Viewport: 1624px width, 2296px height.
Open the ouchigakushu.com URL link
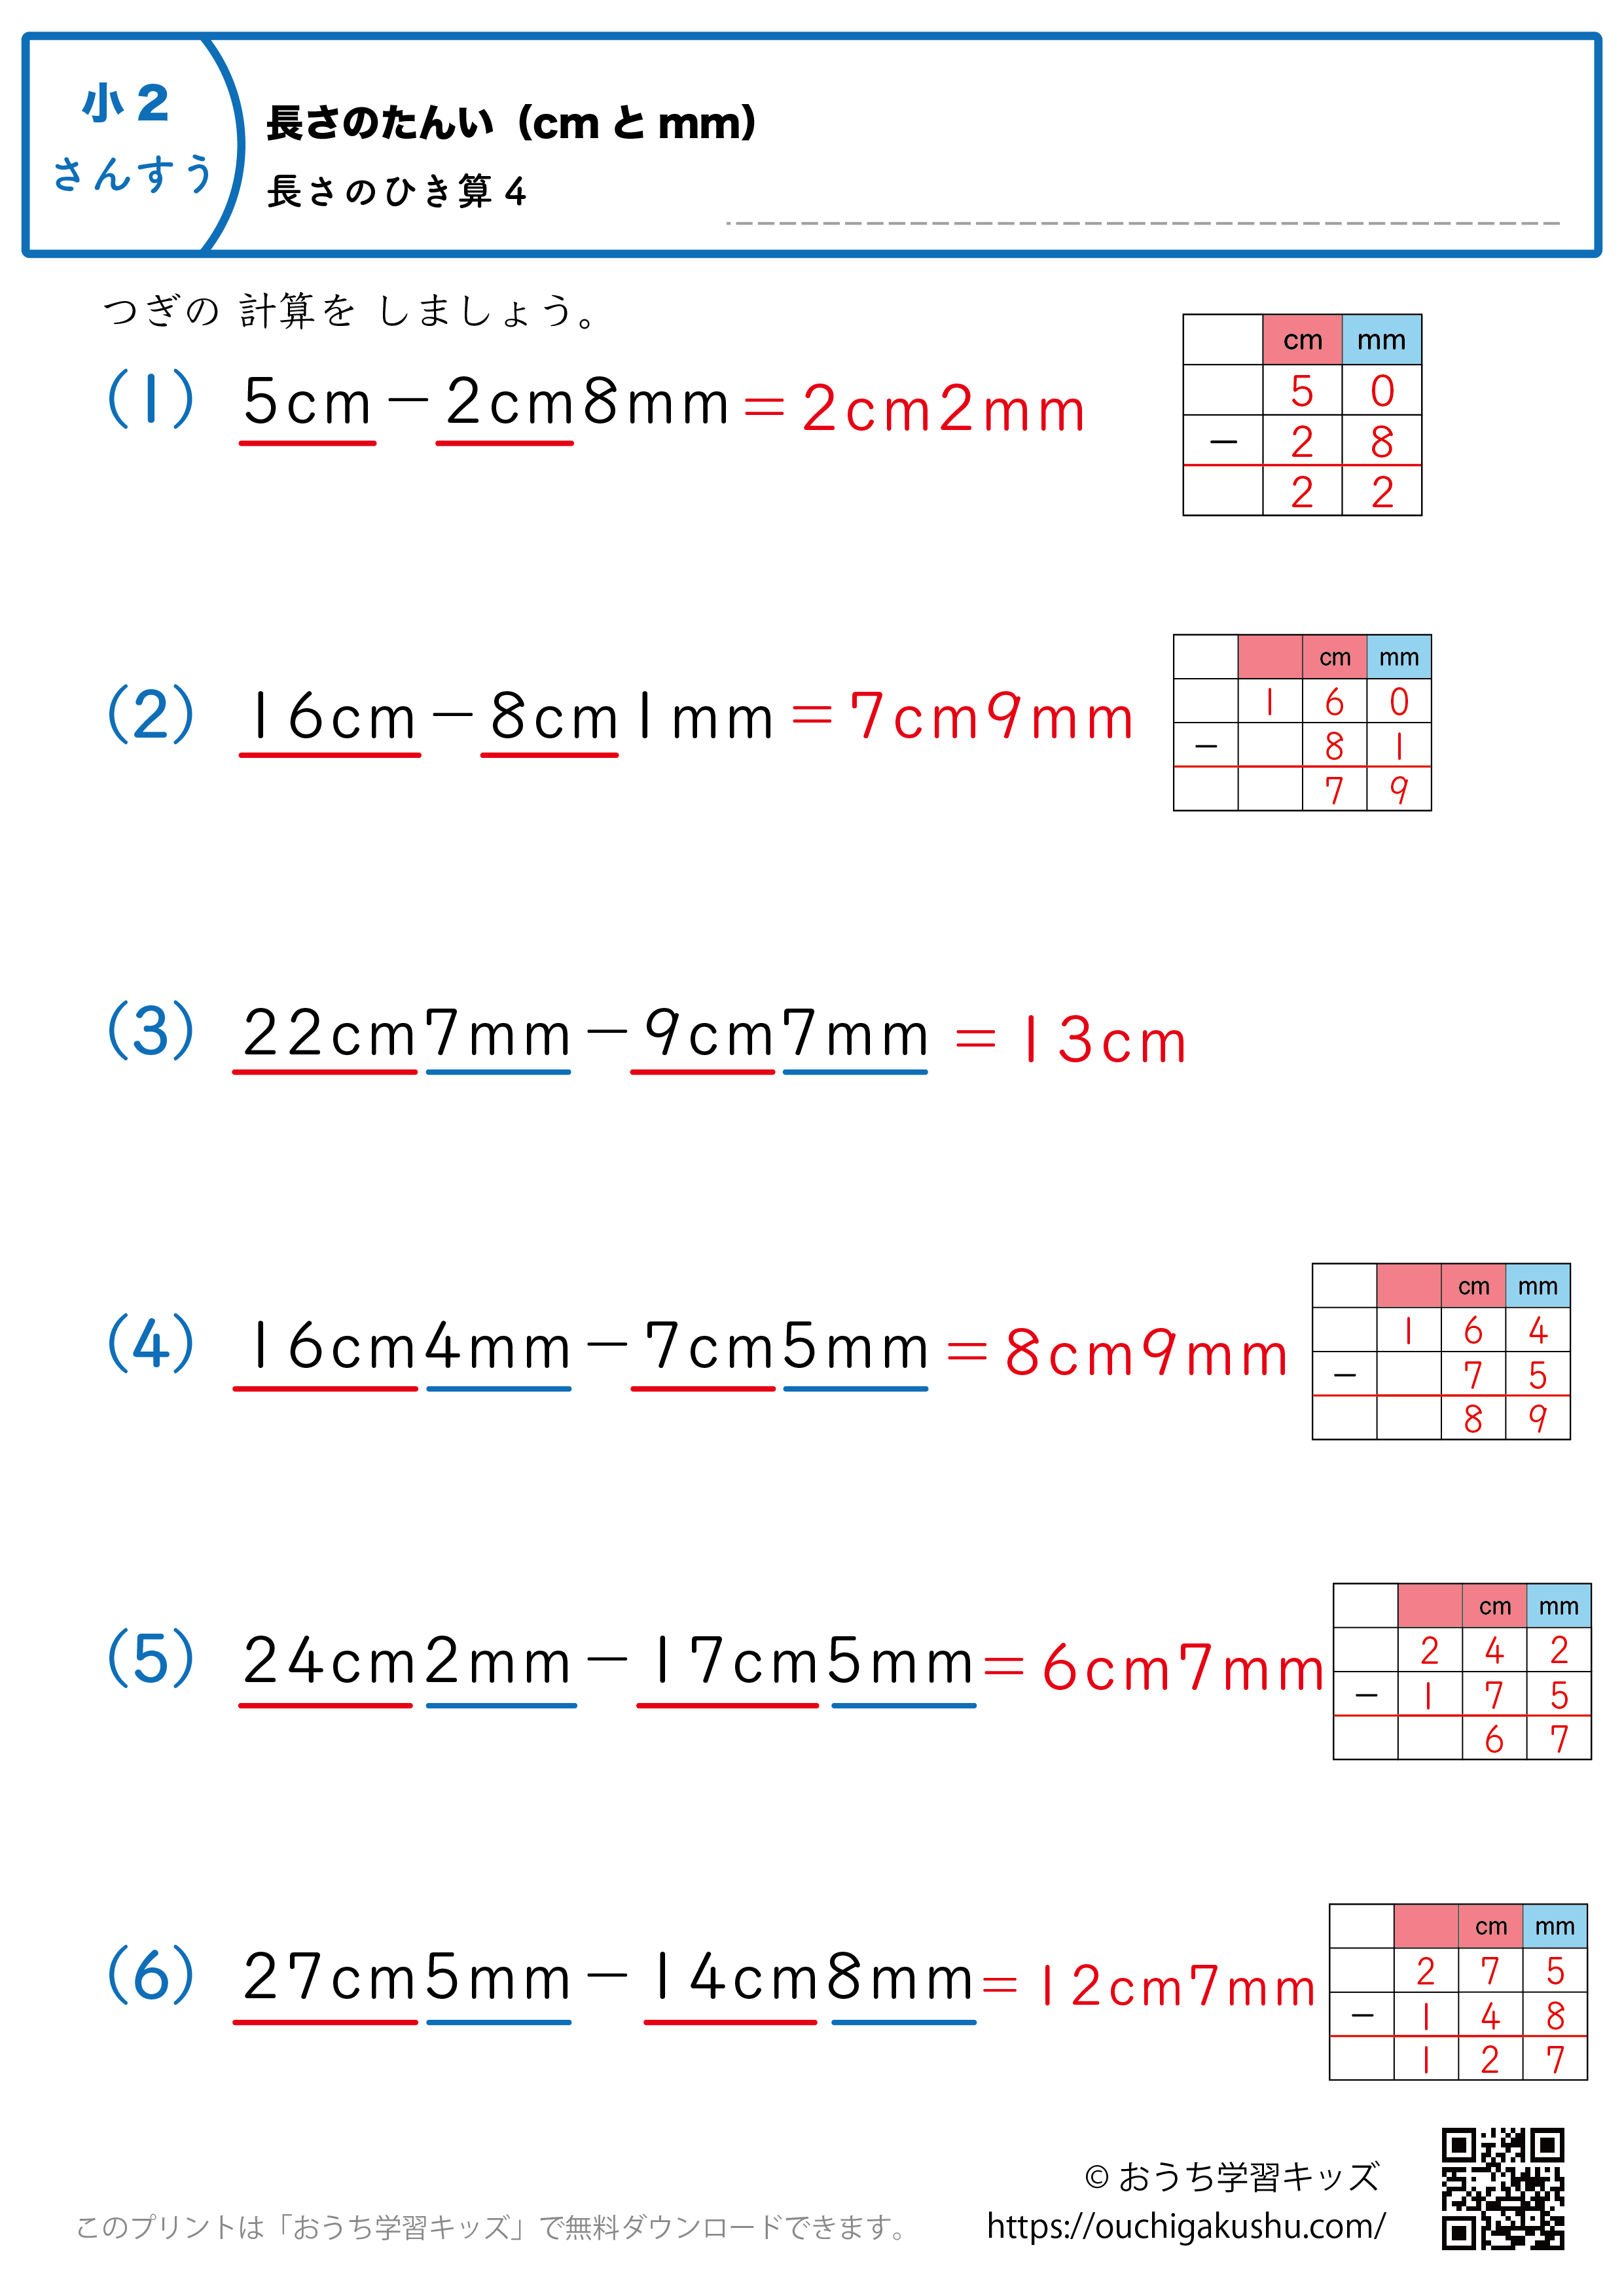coord(1186,2226)
